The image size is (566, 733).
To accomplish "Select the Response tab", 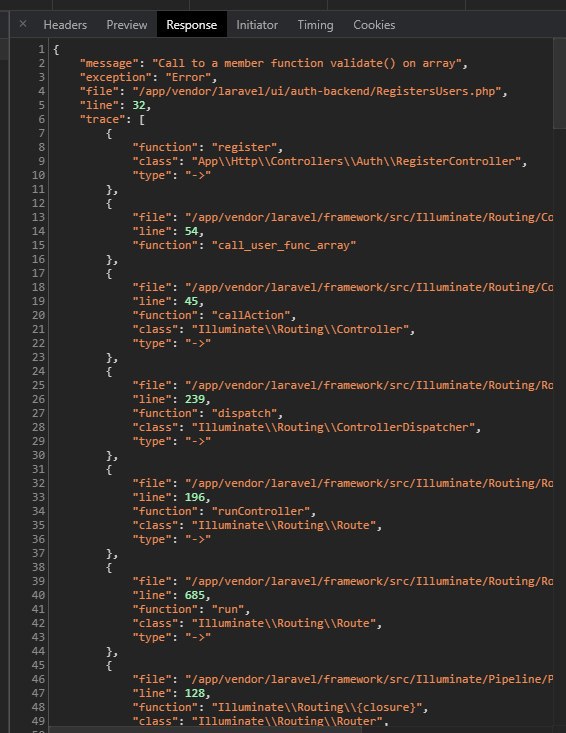I will [x=192, y=25].
